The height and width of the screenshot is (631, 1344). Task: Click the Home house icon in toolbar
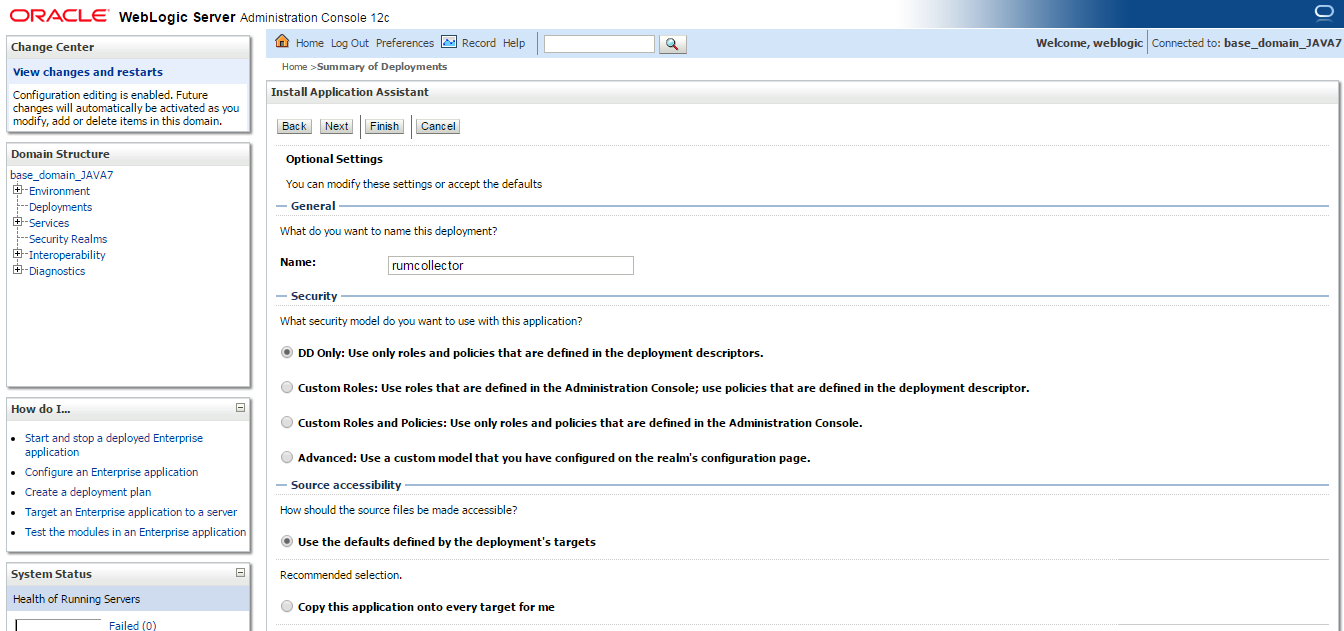click(282, 42)
